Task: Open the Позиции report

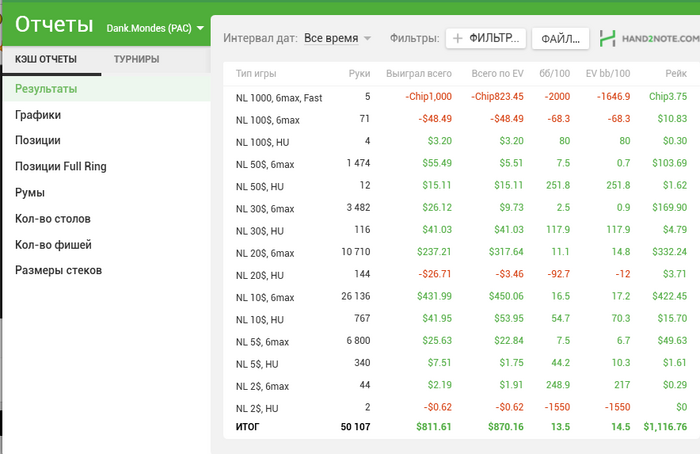Action: [x=38, y=140]
